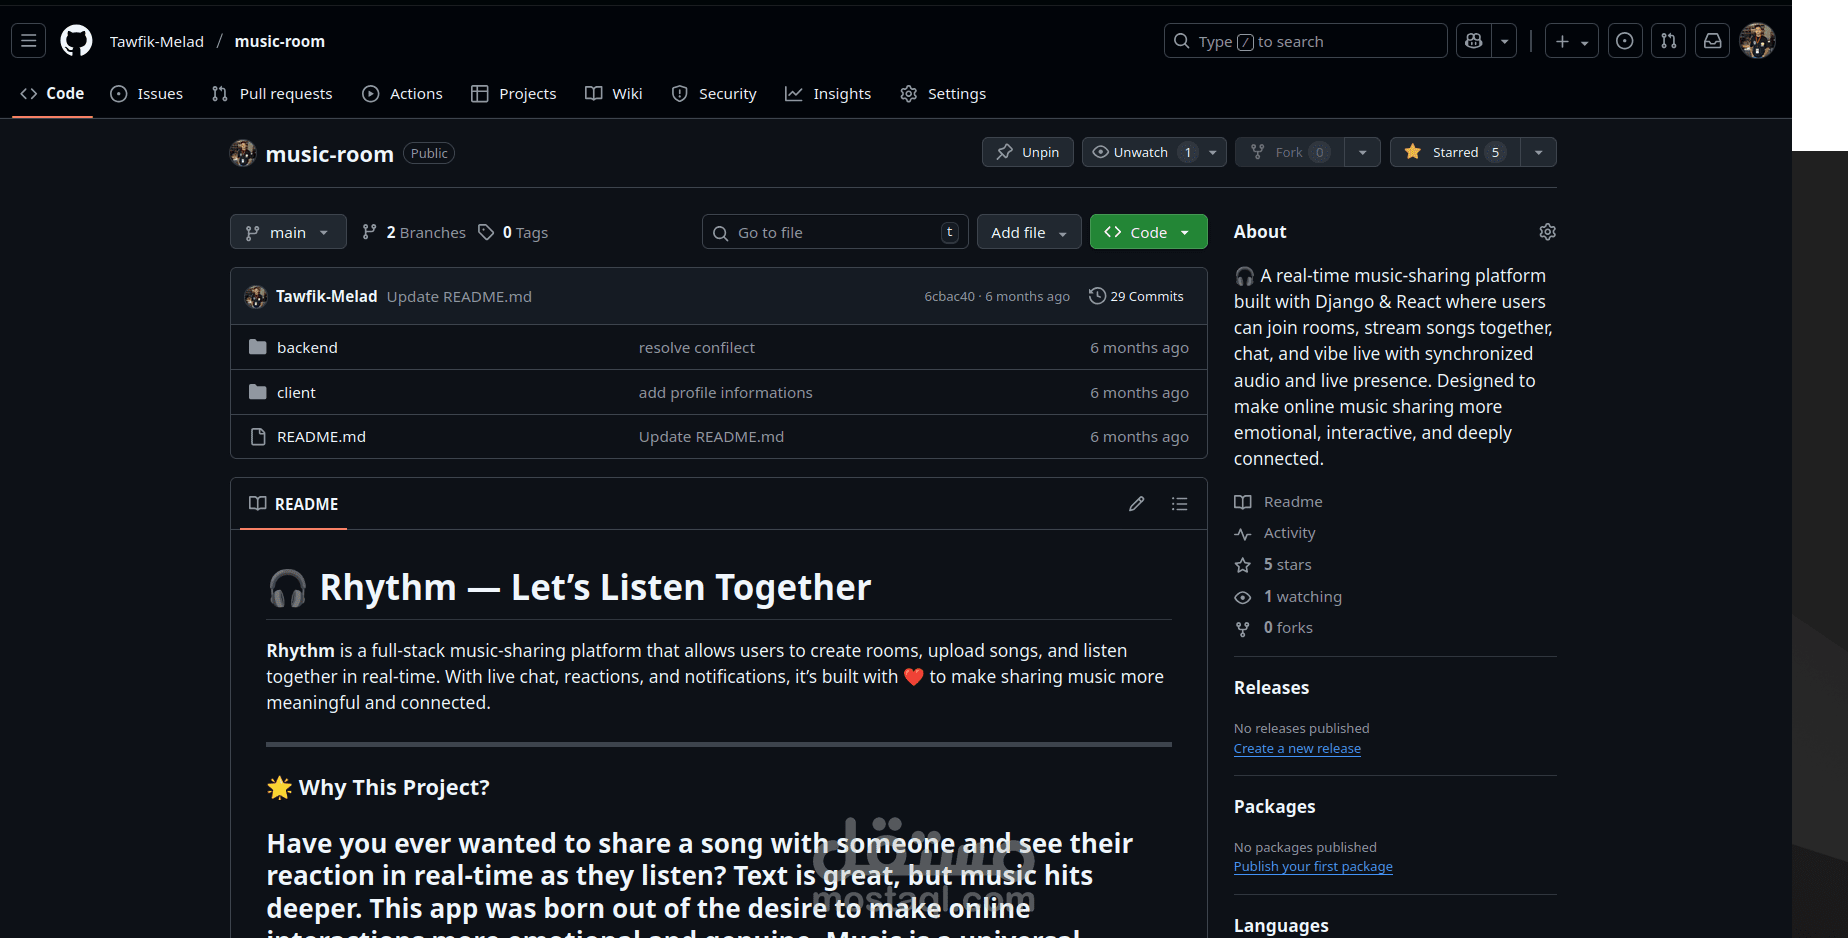Open README outline list icon
This screenshot has width=1848, height=938.
[x=1180, y=504]
